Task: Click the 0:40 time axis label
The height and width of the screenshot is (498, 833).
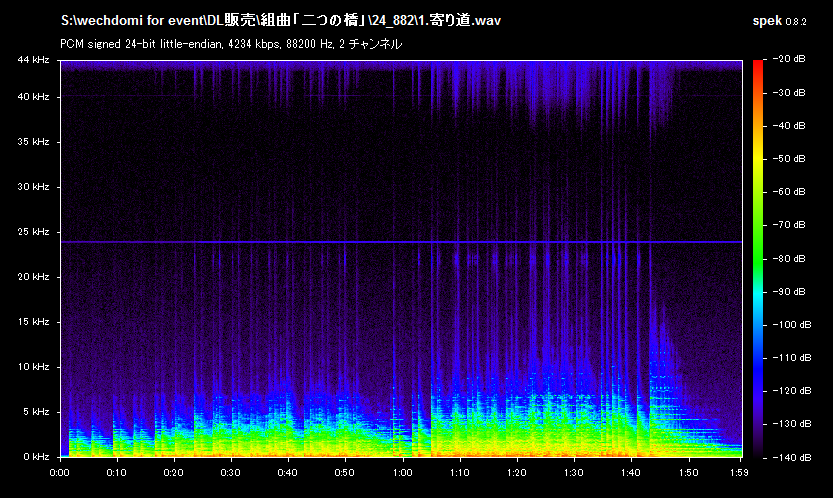Action: pos(287,473)
